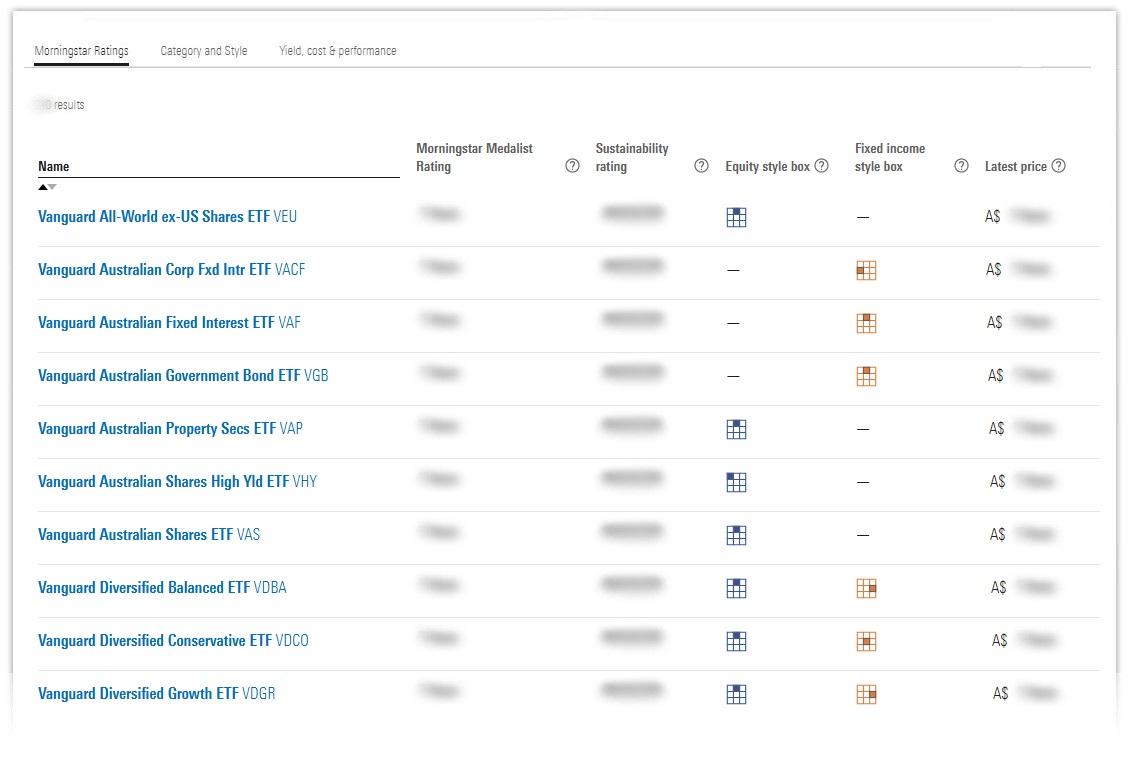View equity style box for Australian Property Secs
This screenshot has width=1129, height=759.
[x=737, y=429]
